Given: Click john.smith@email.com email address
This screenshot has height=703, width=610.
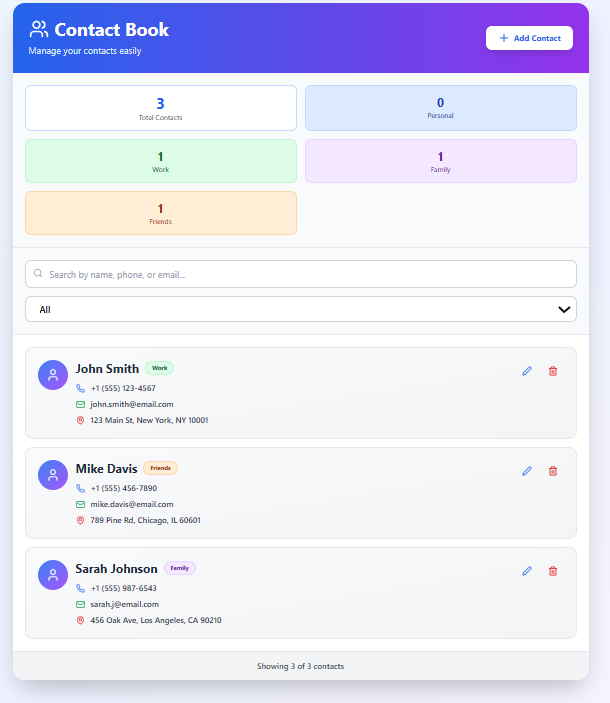Looking at the screenshot, I should (x=131, y=404).
